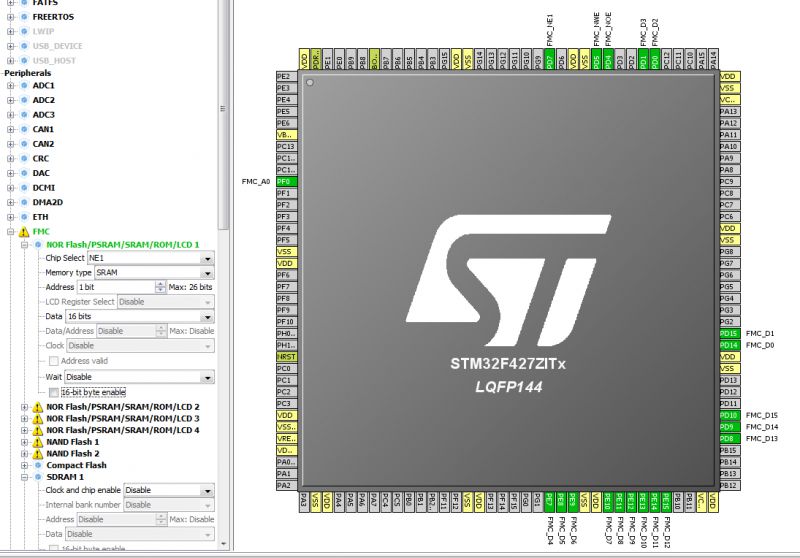Click the PC9 pin on the chip
The image size is (800, 558).
coord(730,182)
